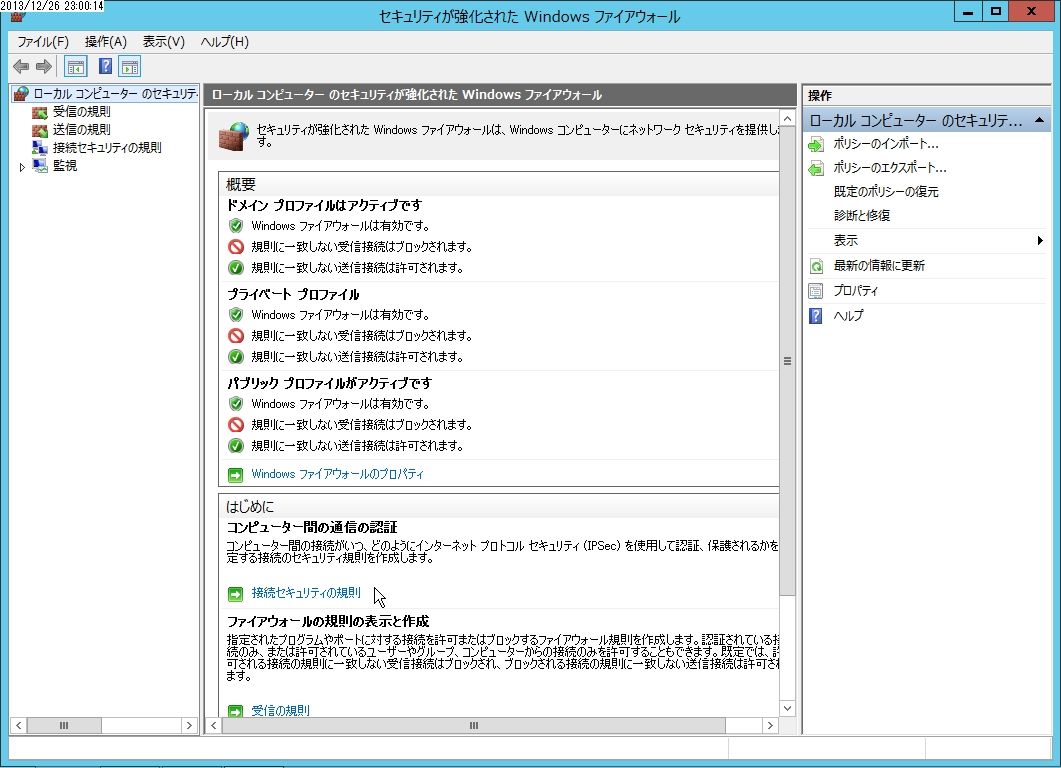This screenshot has width=1061, height=768.
Task: Click the Back arrow toolbar icon
Action: click(21, 66)
